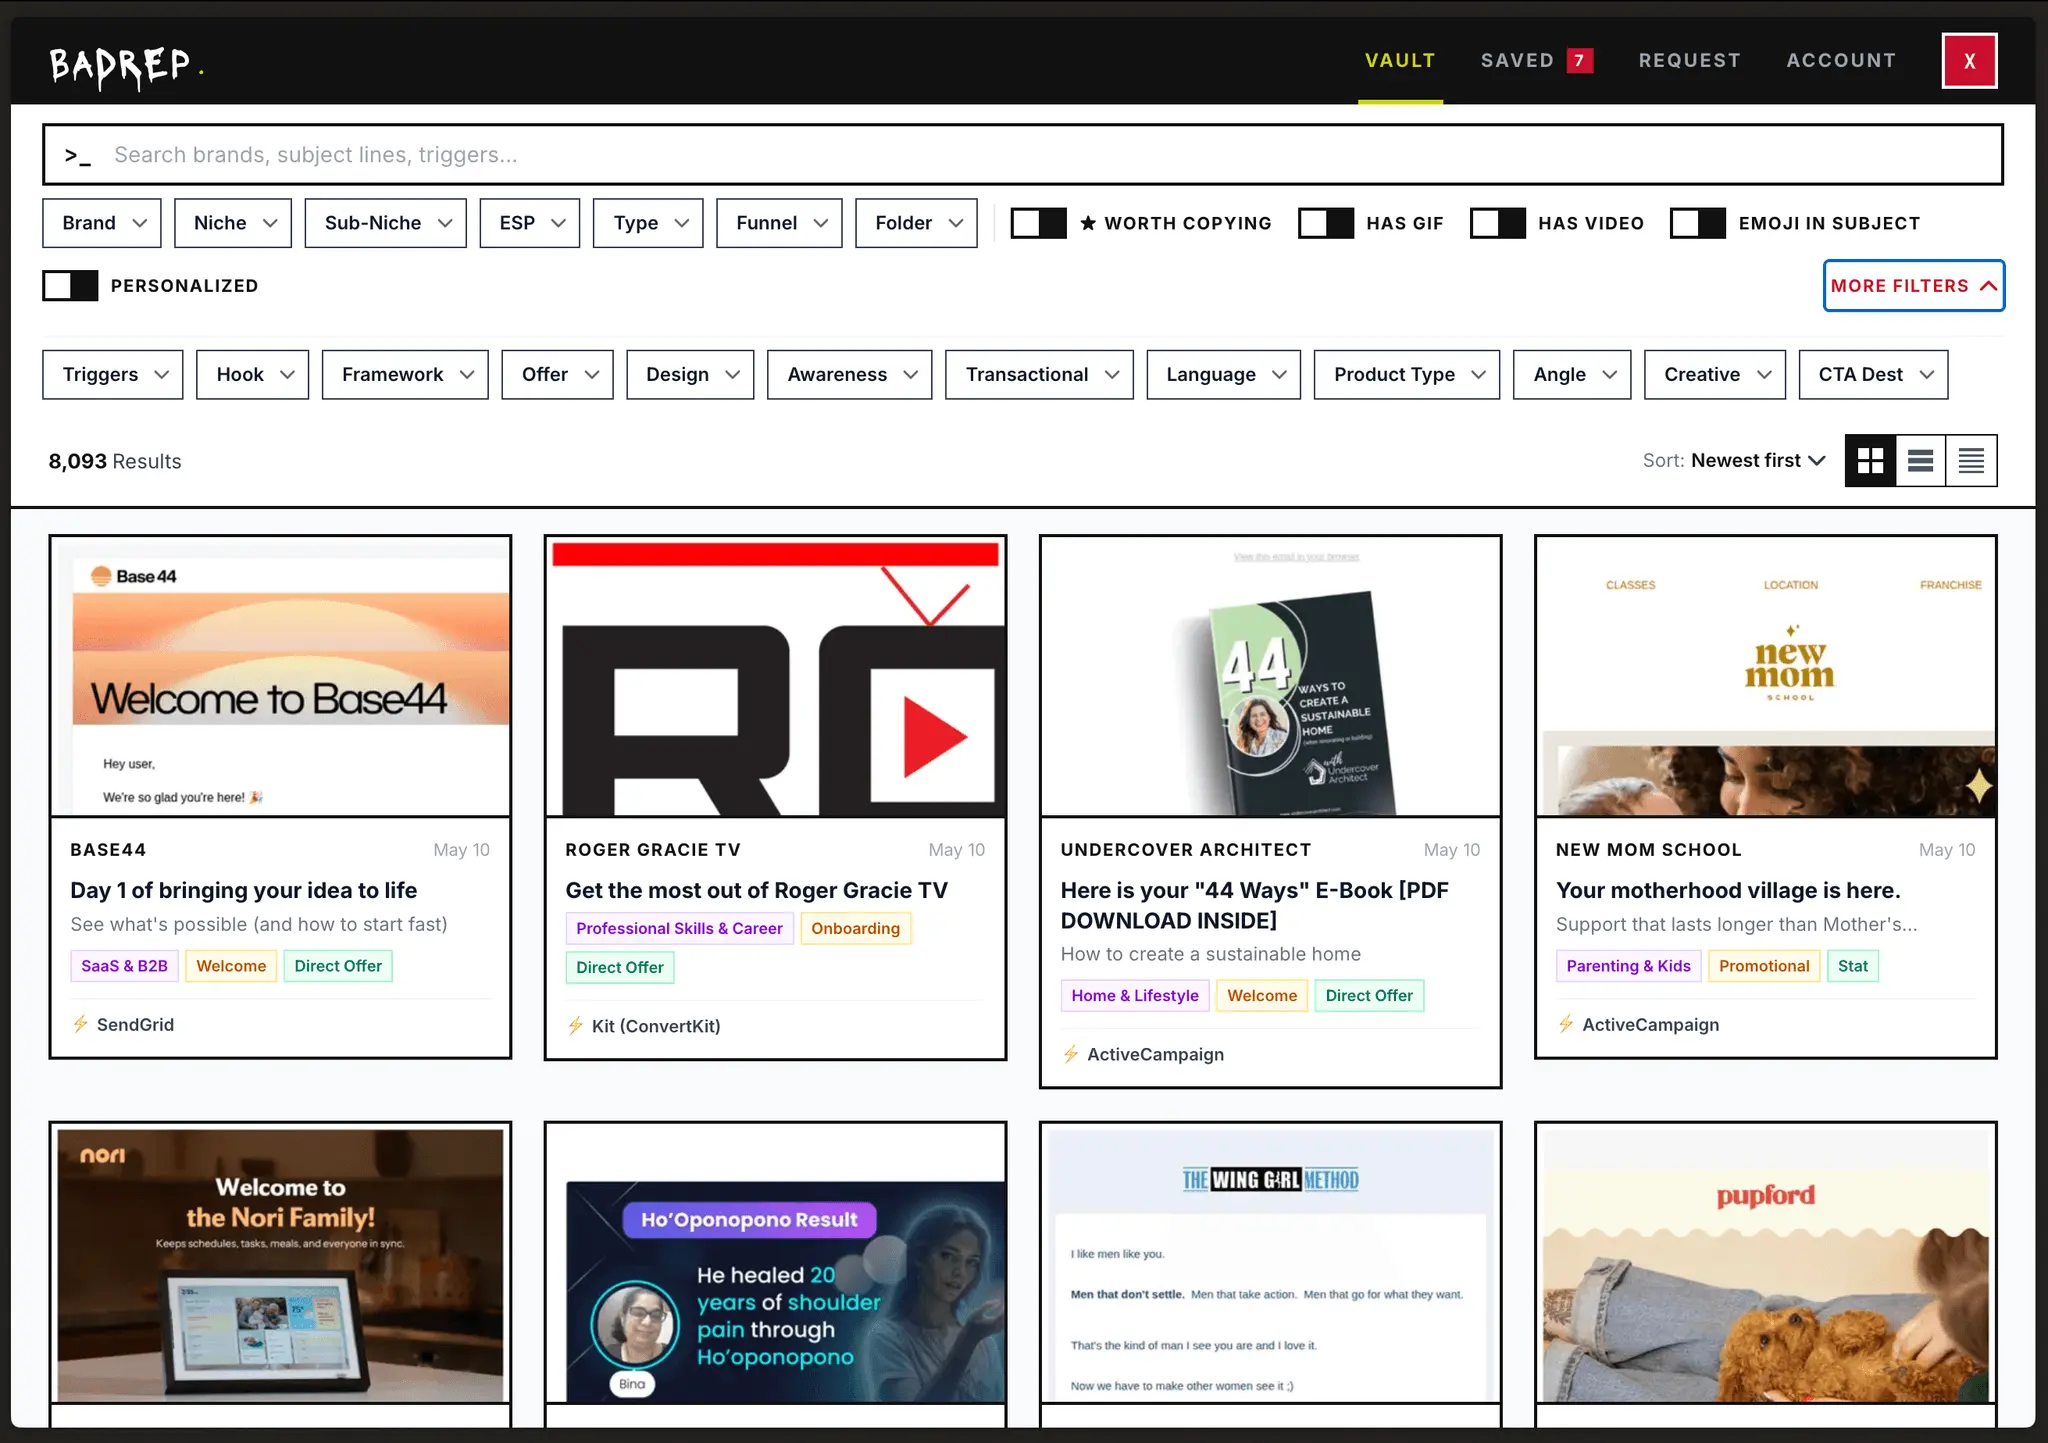Click the lightning icon on the Undercover Architect card
The image size is (2048, 1443).
pos(1070,1054)
